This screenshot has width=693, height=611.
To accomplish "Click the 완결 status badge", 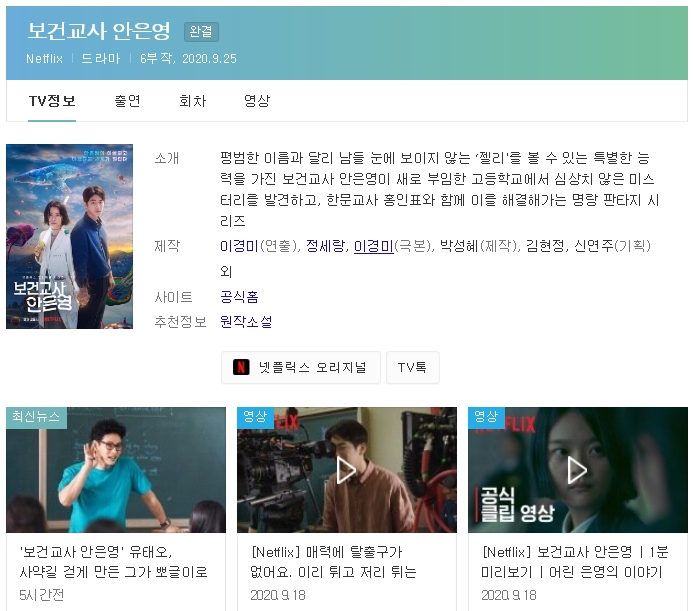I will 201,32.
